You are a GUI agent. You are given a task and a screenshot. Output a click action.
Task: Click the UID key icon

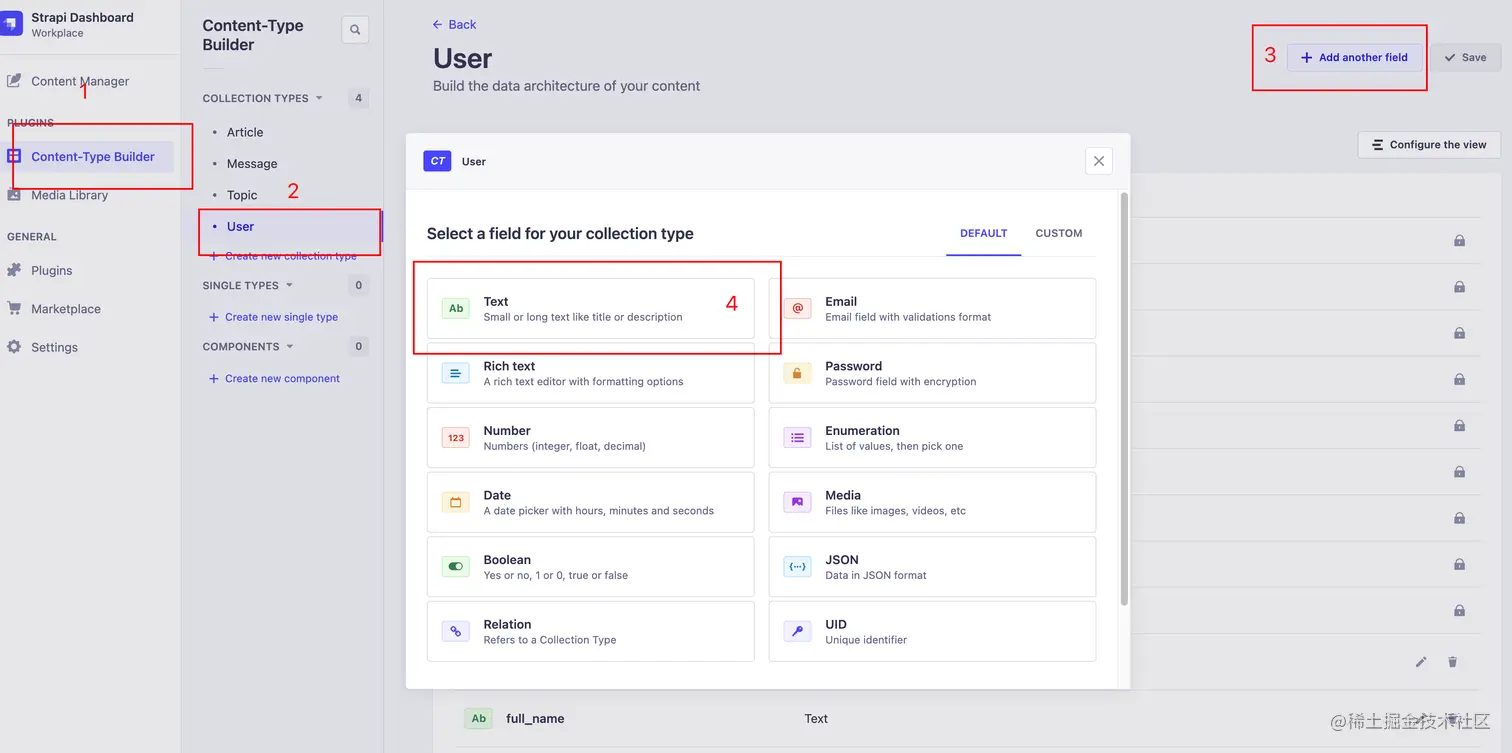click(797, 631)
